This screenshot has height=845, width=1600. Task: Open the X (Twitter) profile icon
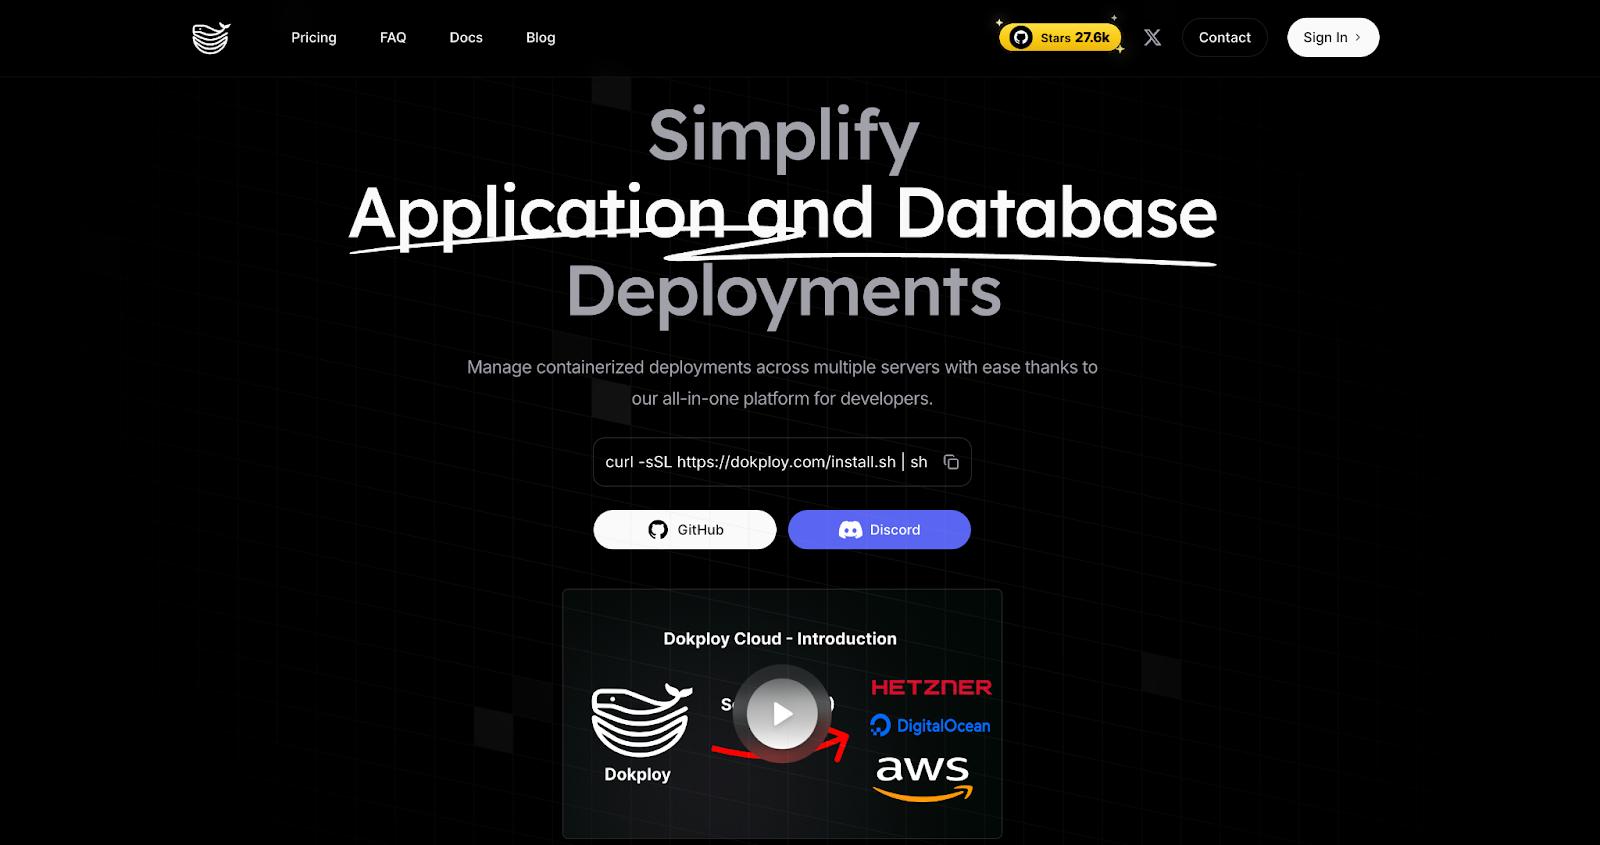pos(1153,37)
